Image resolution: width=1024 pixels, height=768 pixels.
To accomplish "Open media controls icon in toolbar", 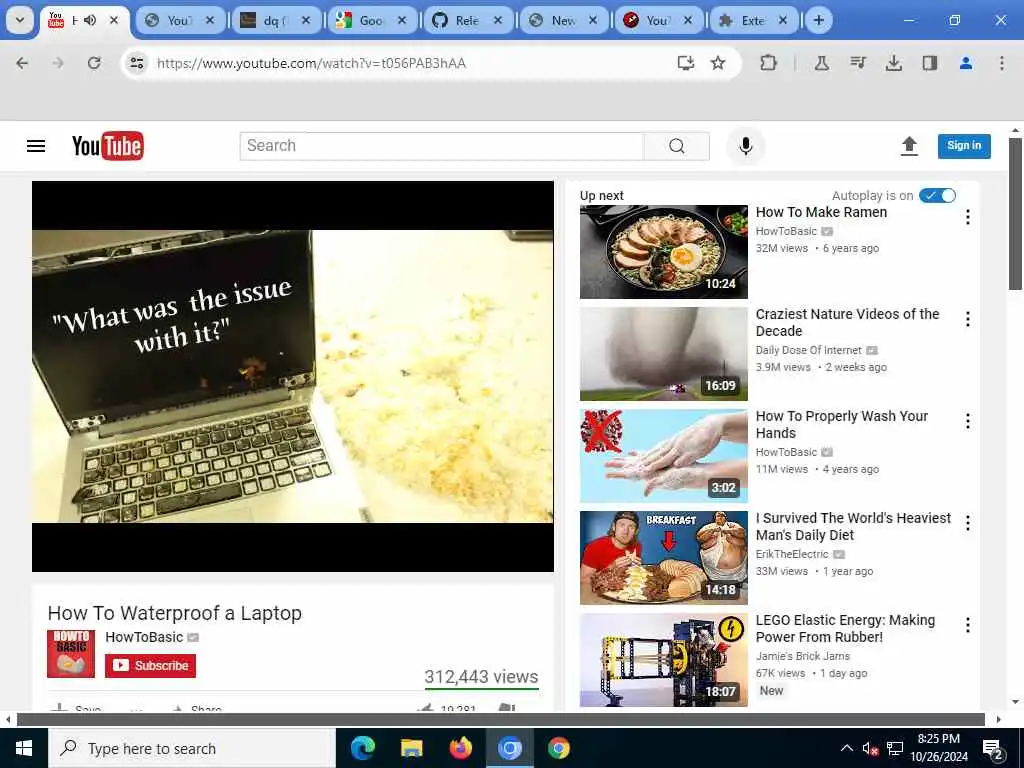I will [857, 63].
